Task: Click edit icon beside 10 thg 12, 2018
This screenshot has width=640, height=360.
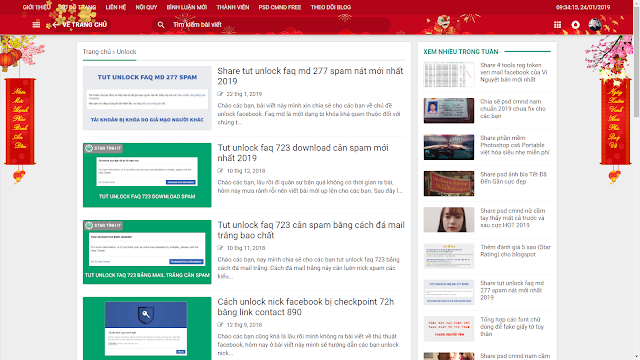Action: pyautogui.click(x=220, y=171)
